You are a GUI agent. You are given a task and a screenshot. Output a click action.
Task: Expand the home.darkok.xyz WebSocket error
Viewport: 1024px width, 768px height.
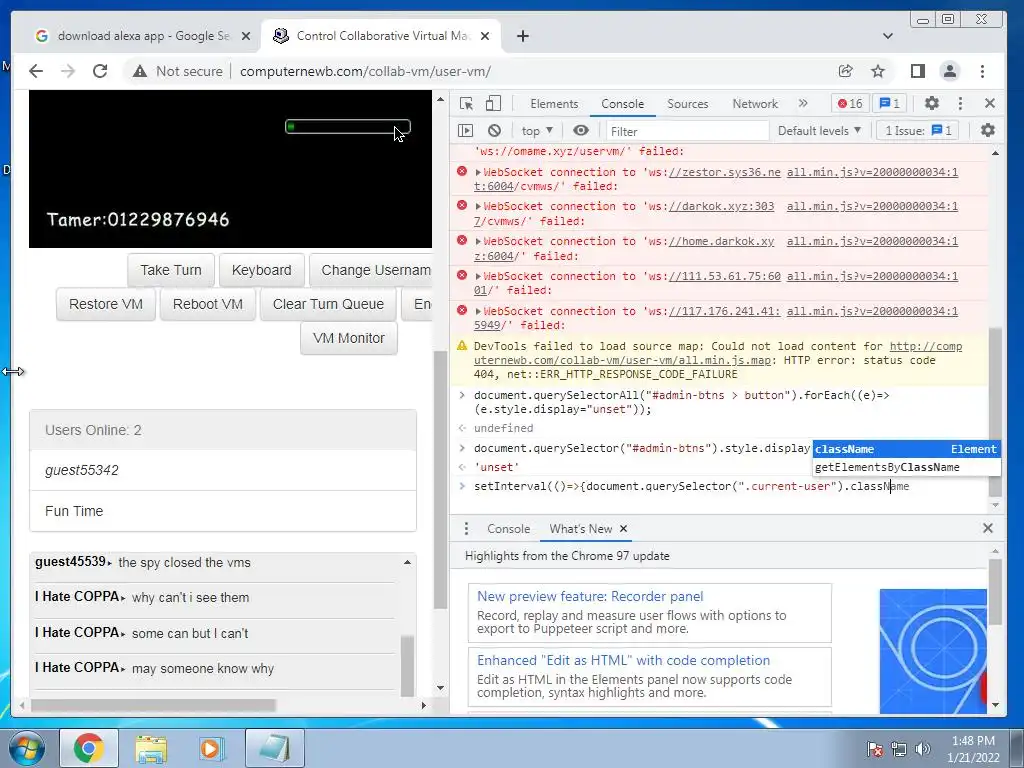(x=478, y=242)
